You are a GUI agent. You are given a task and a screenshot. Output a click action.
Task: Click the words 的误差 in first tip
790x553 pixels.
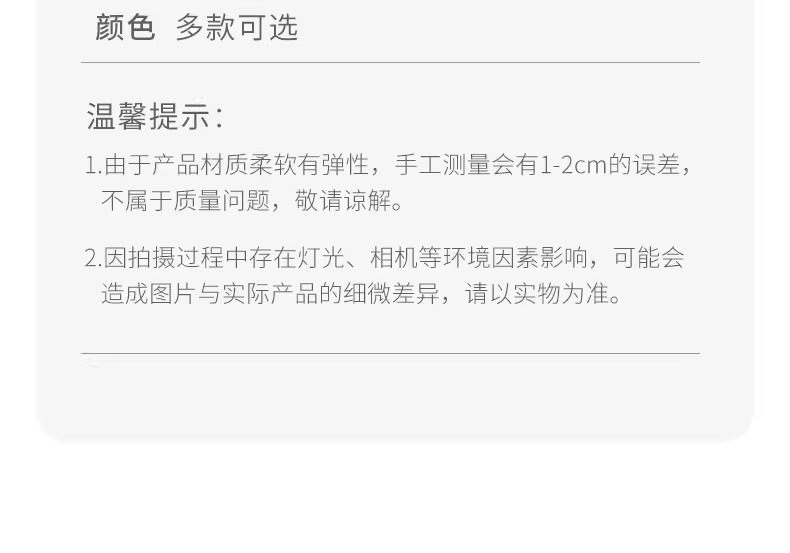[644, 165]
